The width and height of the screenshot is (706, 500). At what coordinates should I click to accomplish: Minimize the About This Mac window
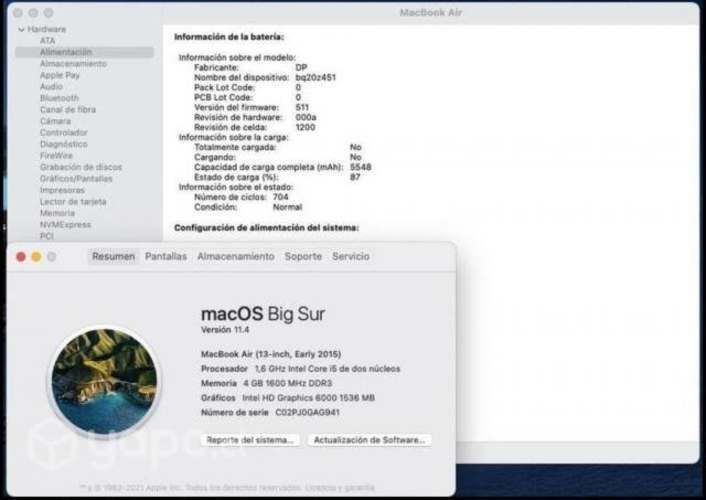(36, 257)
